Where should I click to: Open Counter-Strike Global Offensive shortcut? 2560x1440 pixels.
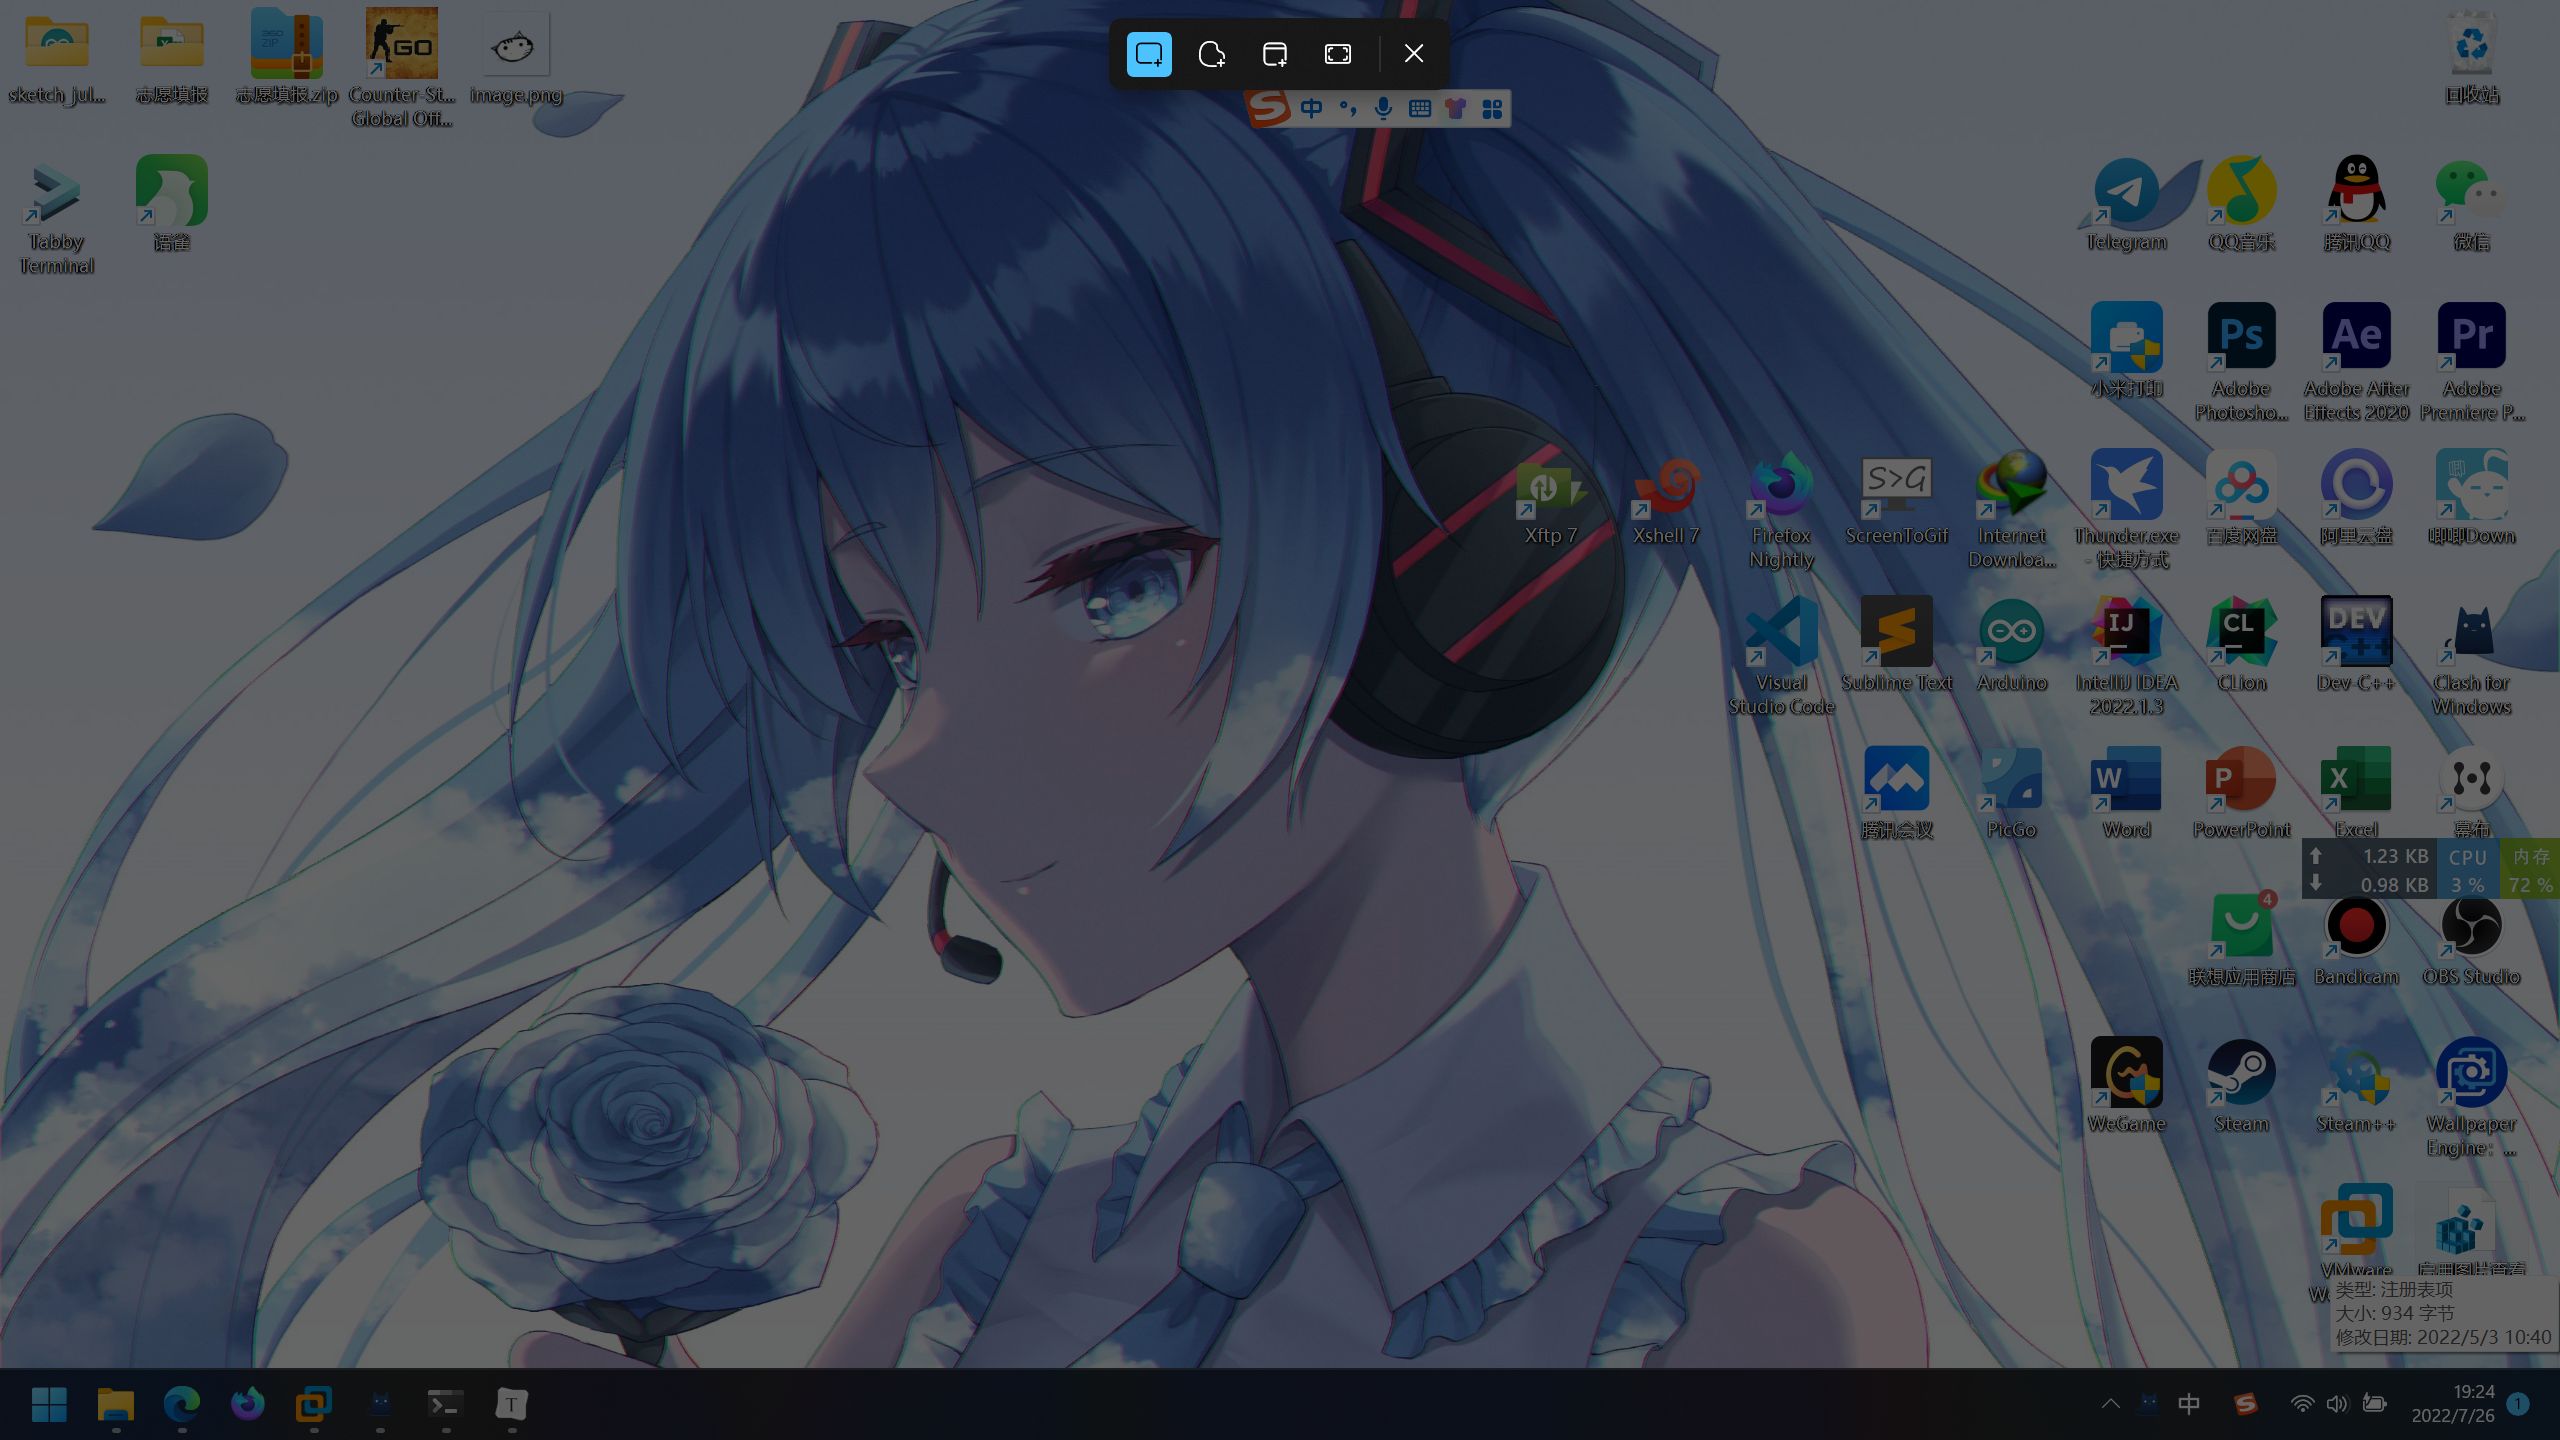pyautogui.click(x=401, y=44)
